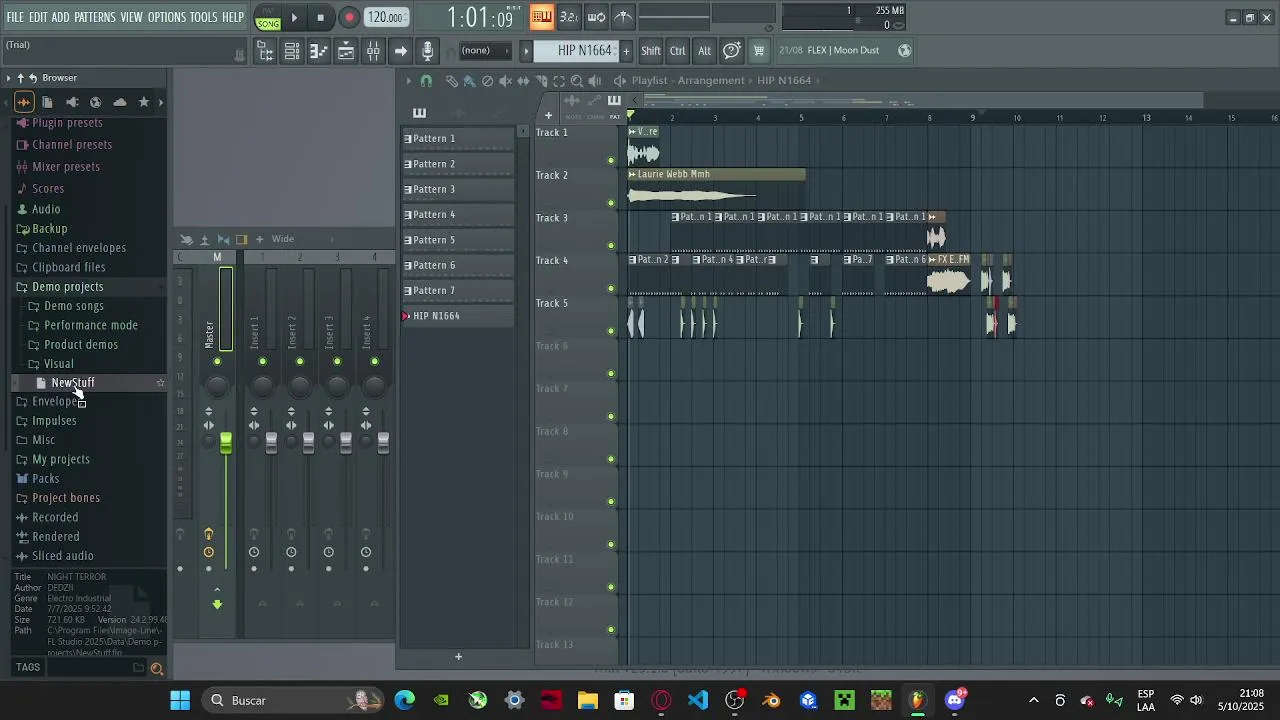Screen dimensions: 1280x720
Task: Mute Track 5 using its green light
Action: (x=611, y=331)
